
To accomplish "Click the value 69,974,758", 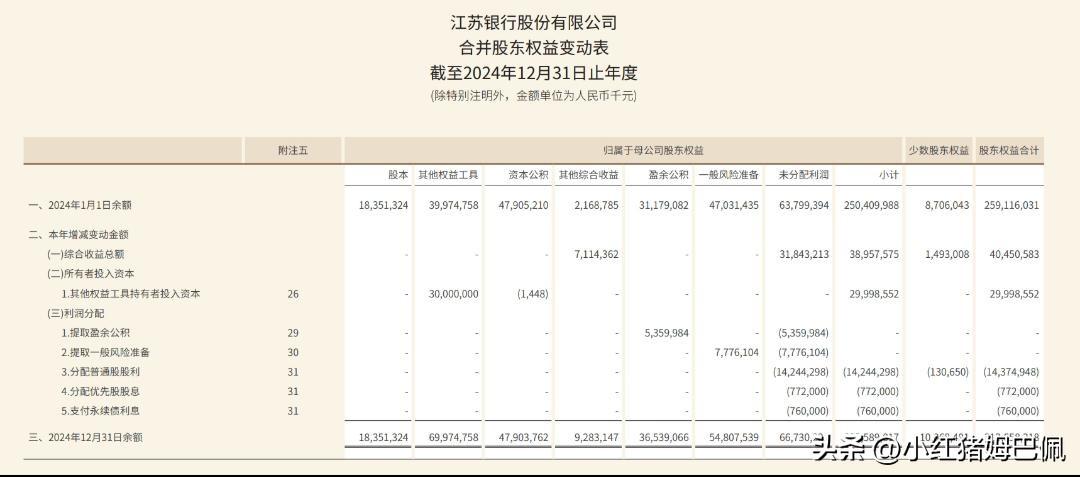I will click(x=453, y=437).
